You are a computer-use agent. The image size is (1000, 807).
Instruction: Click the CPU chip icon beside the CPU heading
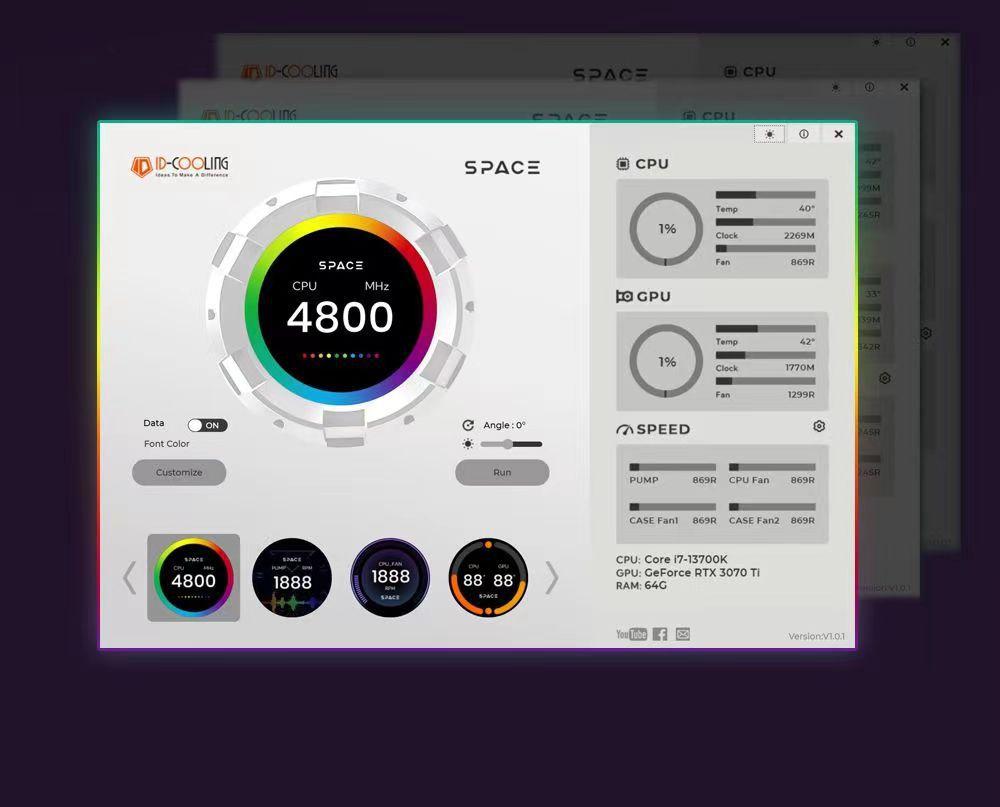click(622, 164)
